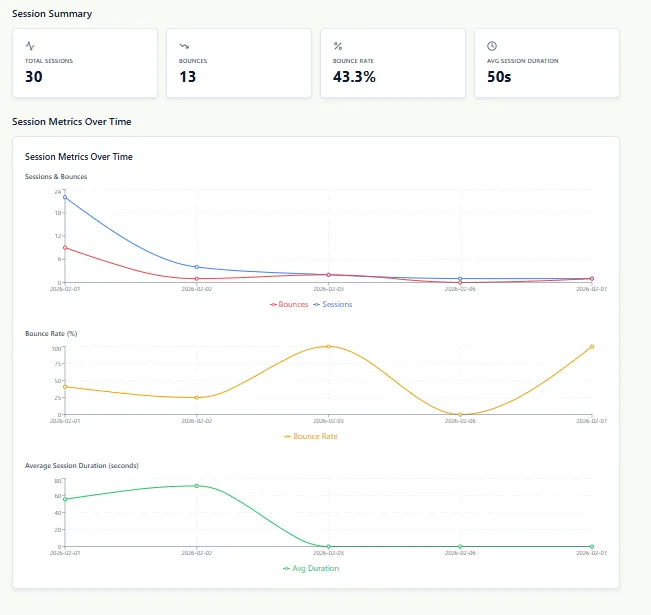
Task: Click the pulse icon in Total Sessions card
Action: pos(30,46)
